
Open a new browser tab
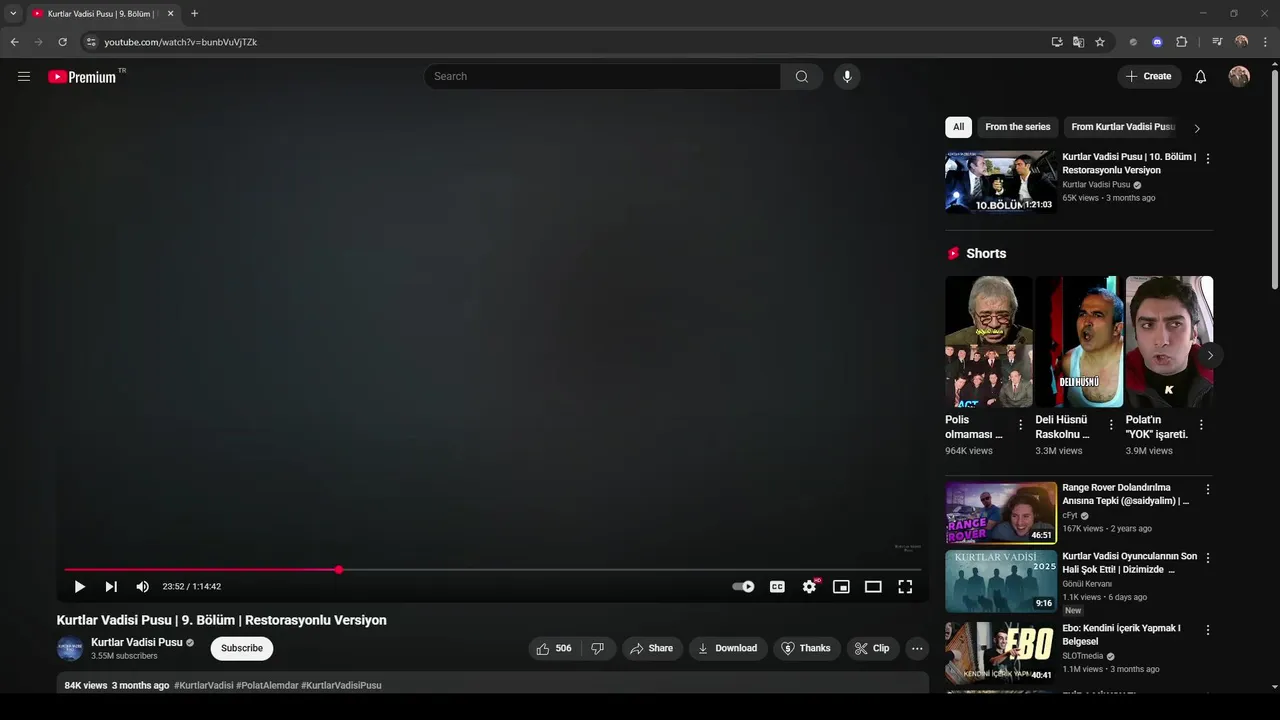pyautogui.click(x=194, y=14)
